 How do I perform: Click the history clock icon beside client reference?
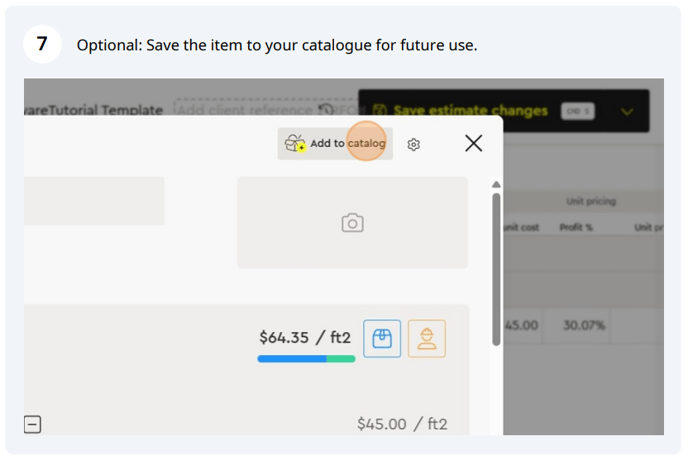[325, 109]
